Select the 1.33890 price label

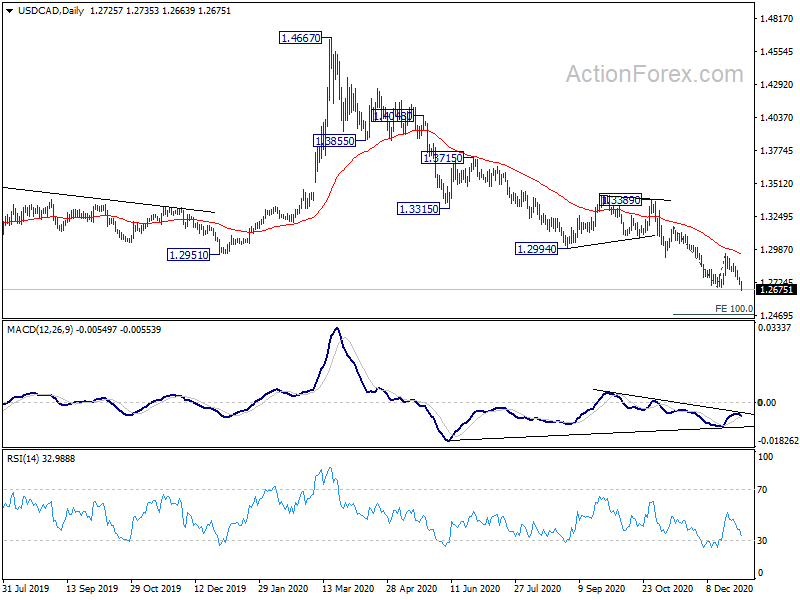coord(620,200)
